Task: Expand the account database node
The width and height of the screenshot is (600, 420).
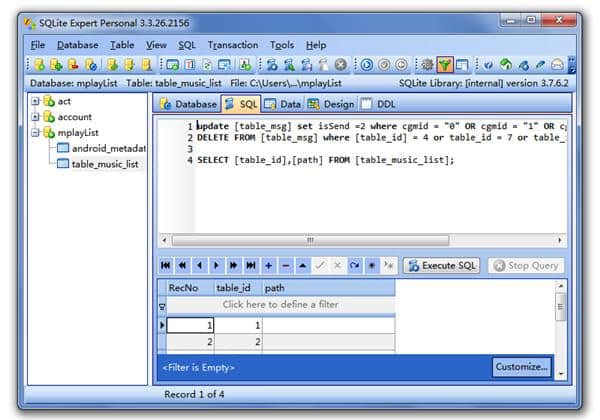Action: (35, 117)
